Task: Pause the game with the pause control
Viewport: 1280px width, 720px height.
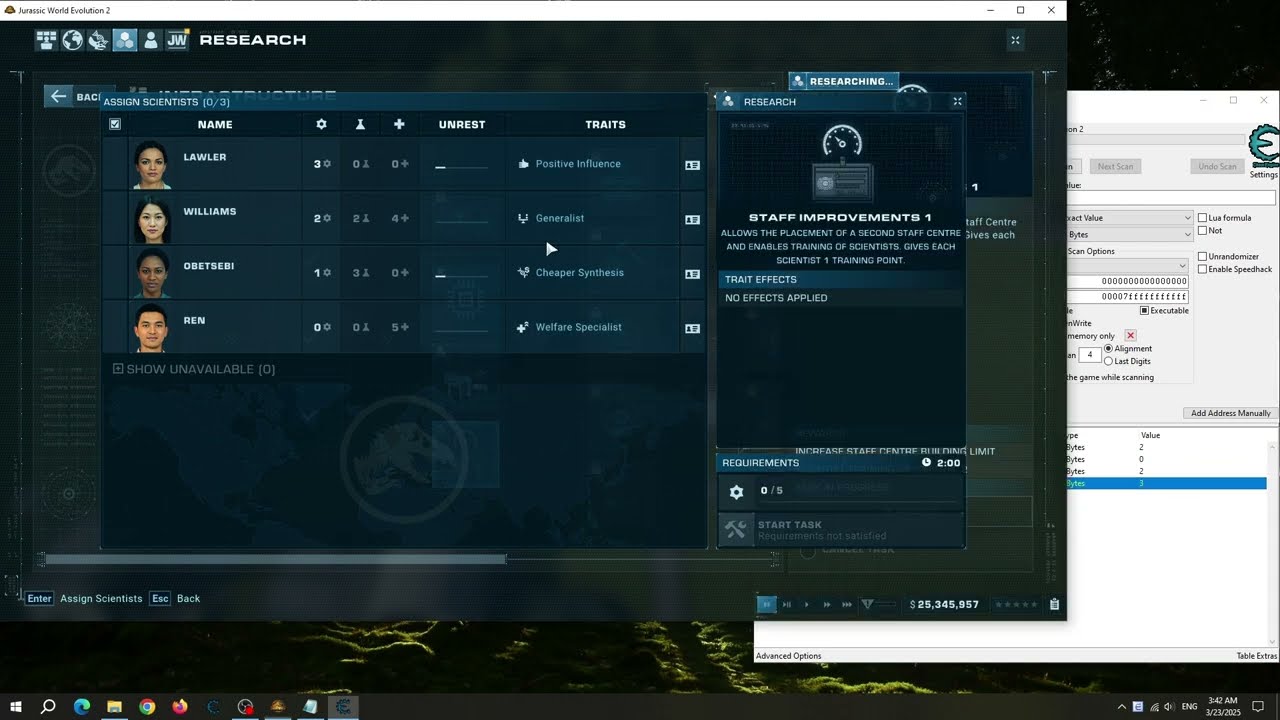Action: tap(767, 604)
